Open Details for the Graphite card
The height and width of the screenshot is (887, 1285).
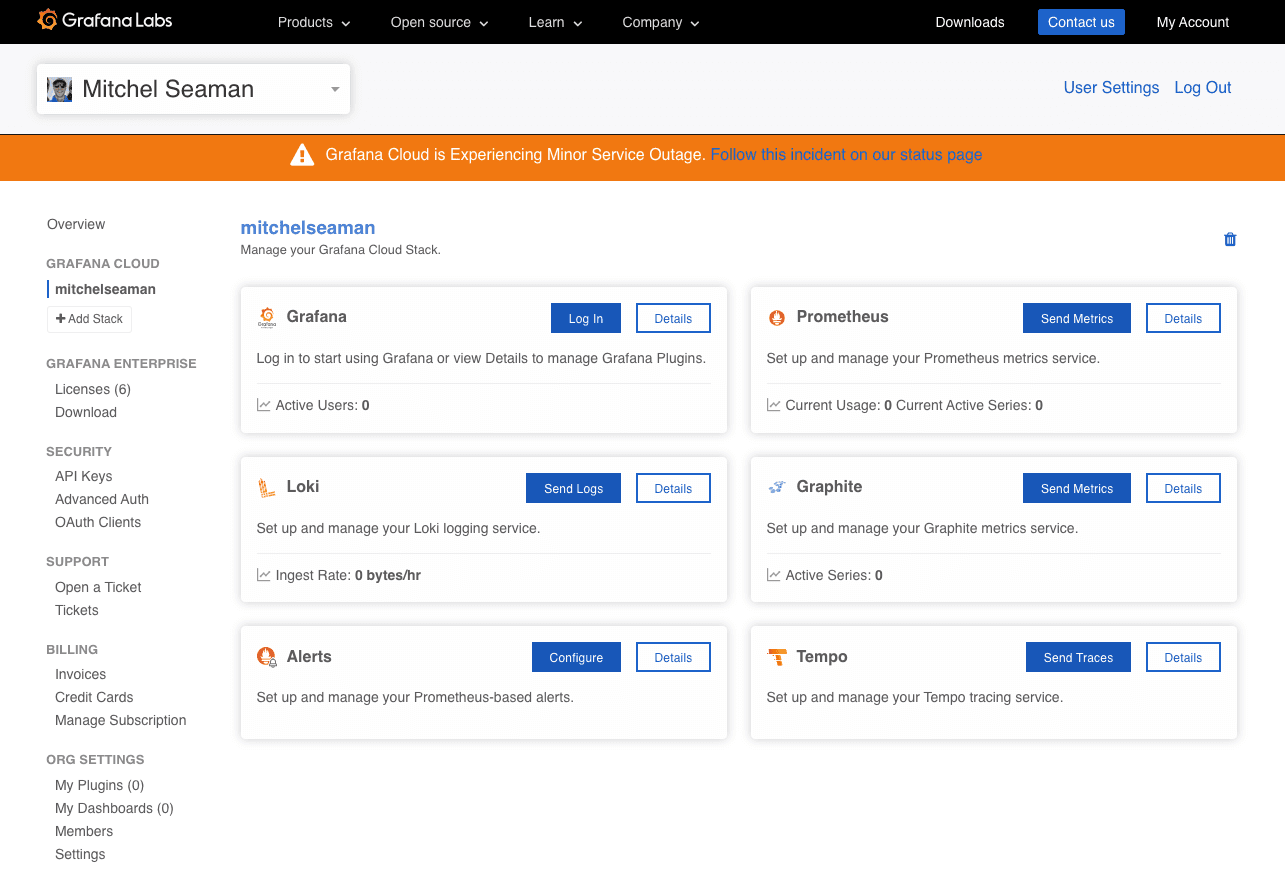(1183, 488)
